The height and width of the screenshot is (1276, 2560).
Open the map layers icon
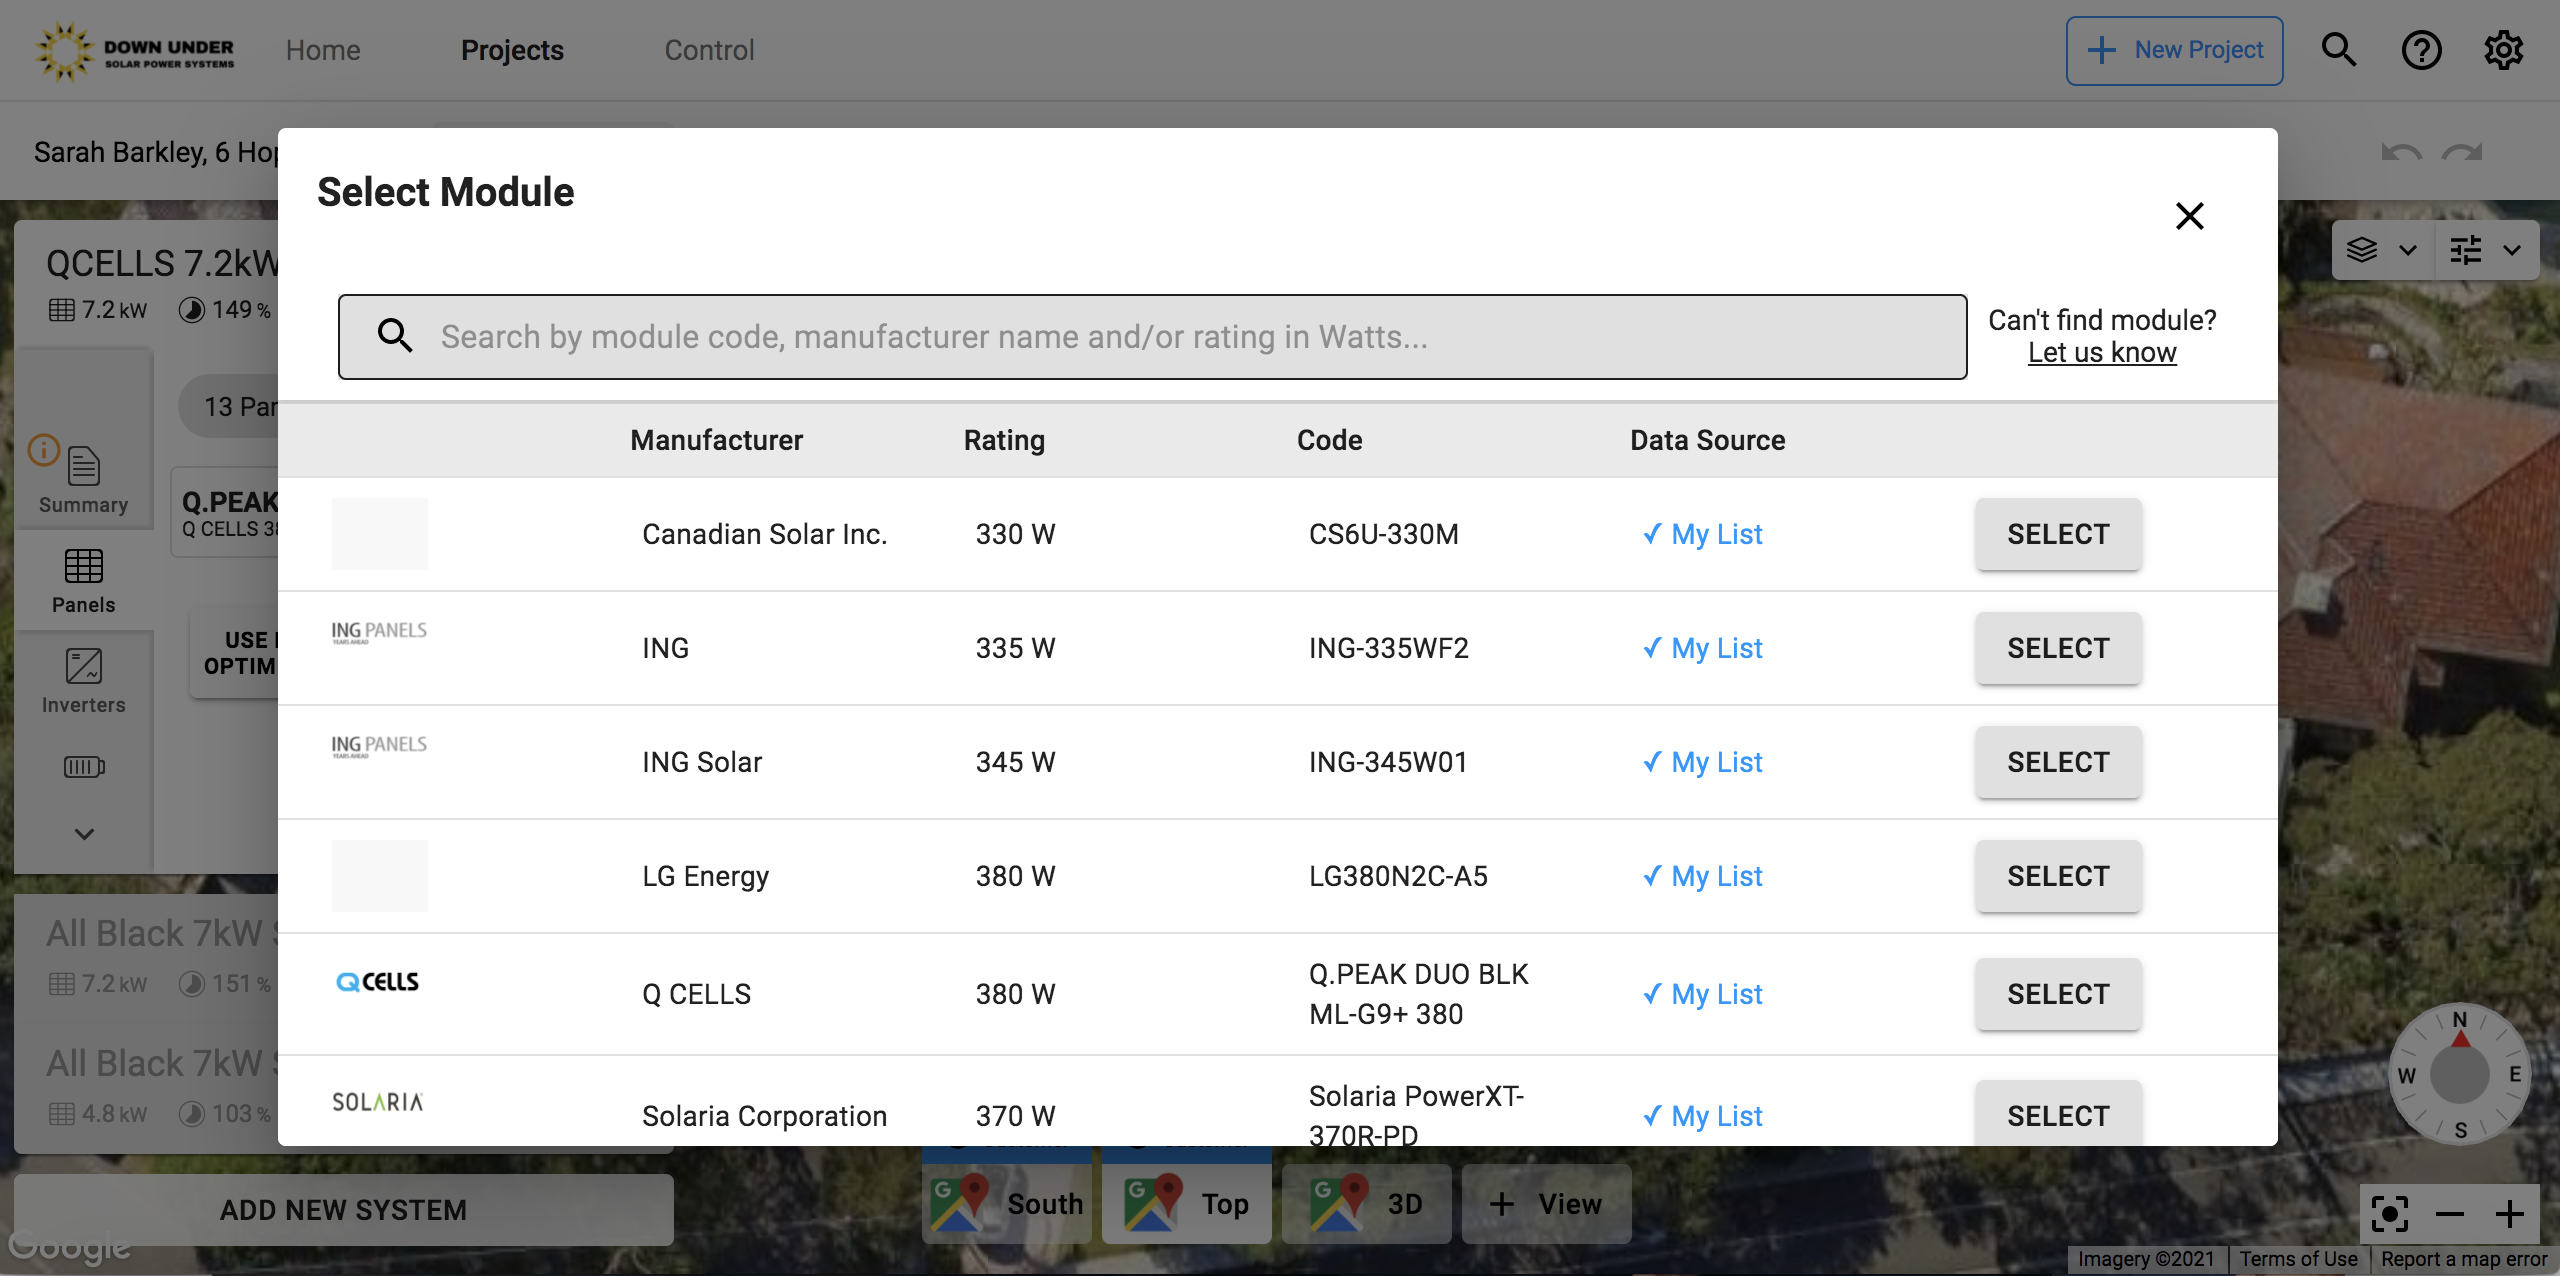[x=2362, y=250]
